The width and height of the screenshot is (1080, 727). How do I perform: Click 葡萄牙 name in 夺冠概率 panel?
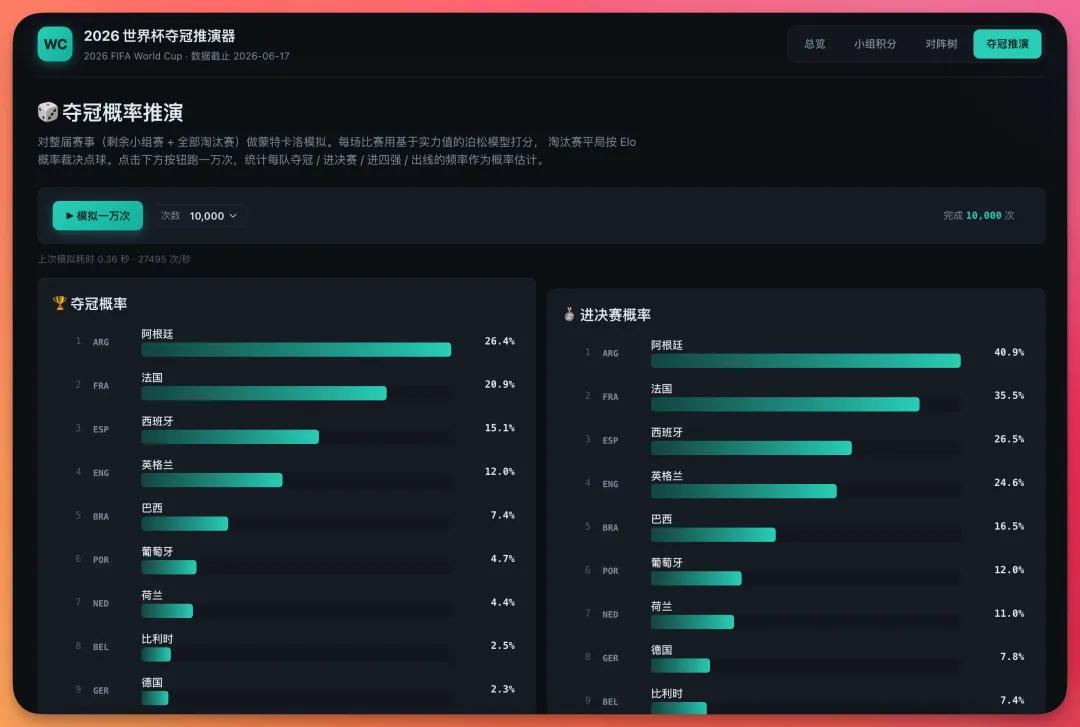coord(157,551)
